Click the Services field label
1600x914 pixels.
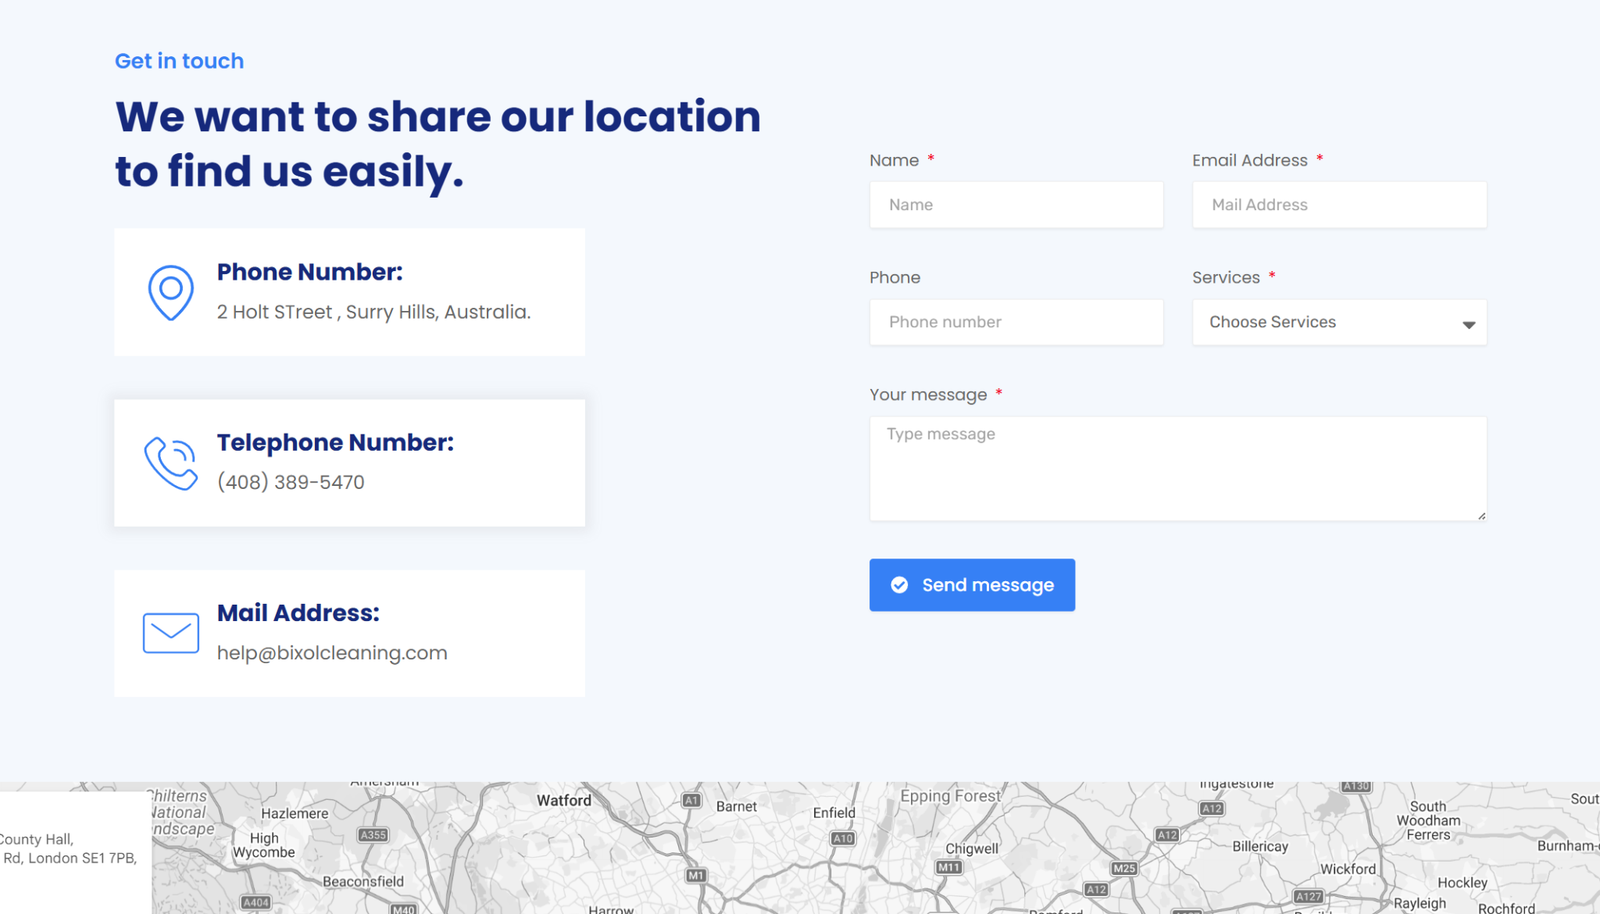pyautogui.click(x=1226, y=278)
